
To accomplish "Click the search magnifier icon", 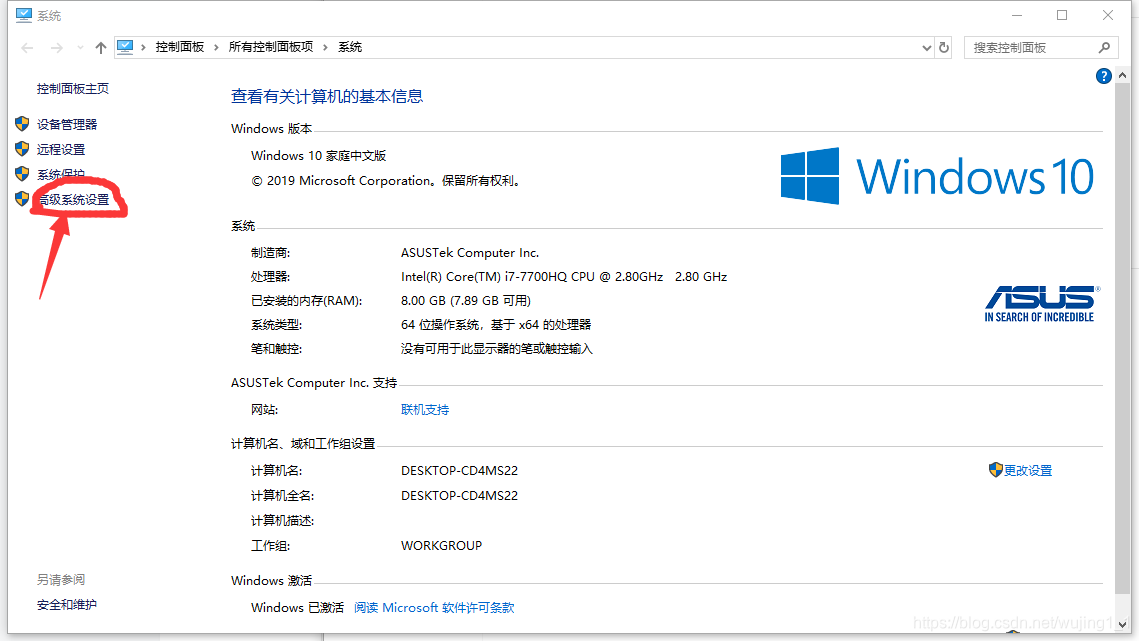I will (1104, 48).
